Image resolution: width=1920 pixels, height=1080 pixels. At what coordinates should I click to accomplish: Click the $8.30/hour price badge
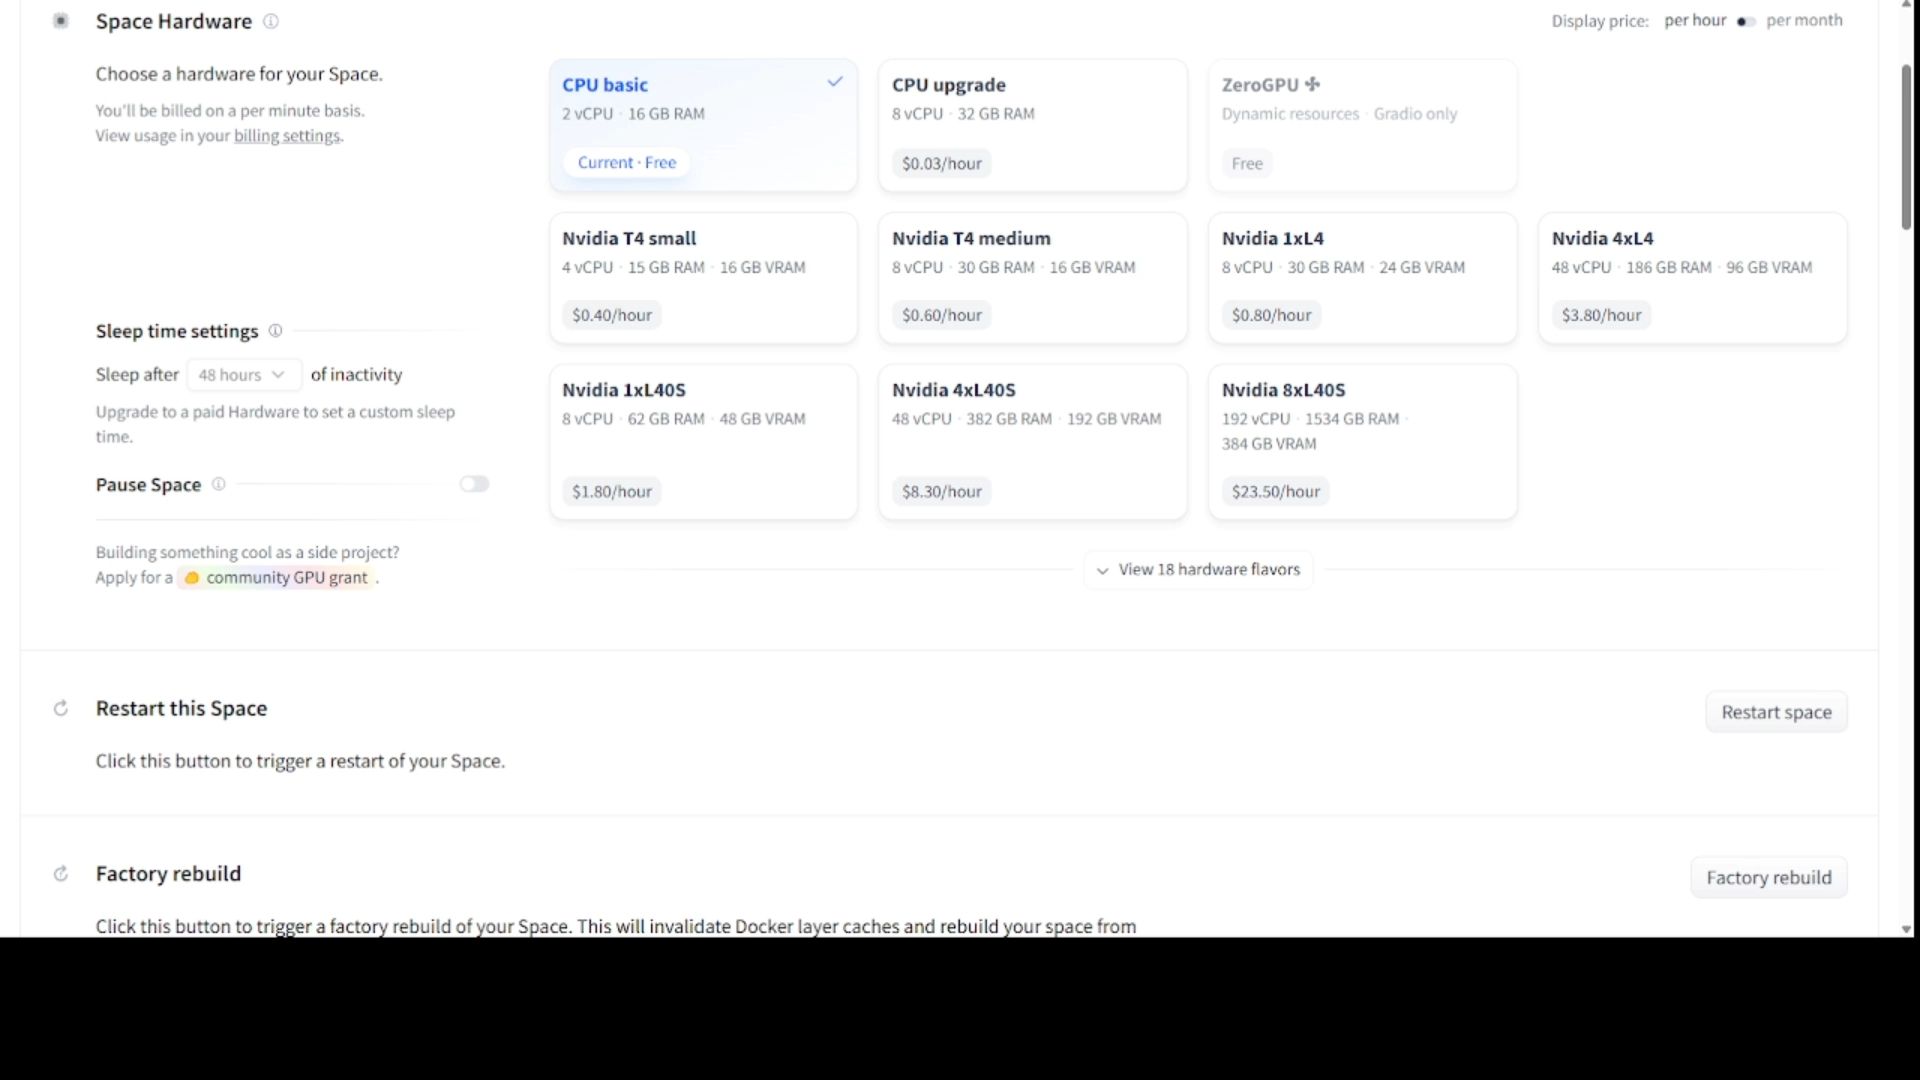[x=941, y=492]
